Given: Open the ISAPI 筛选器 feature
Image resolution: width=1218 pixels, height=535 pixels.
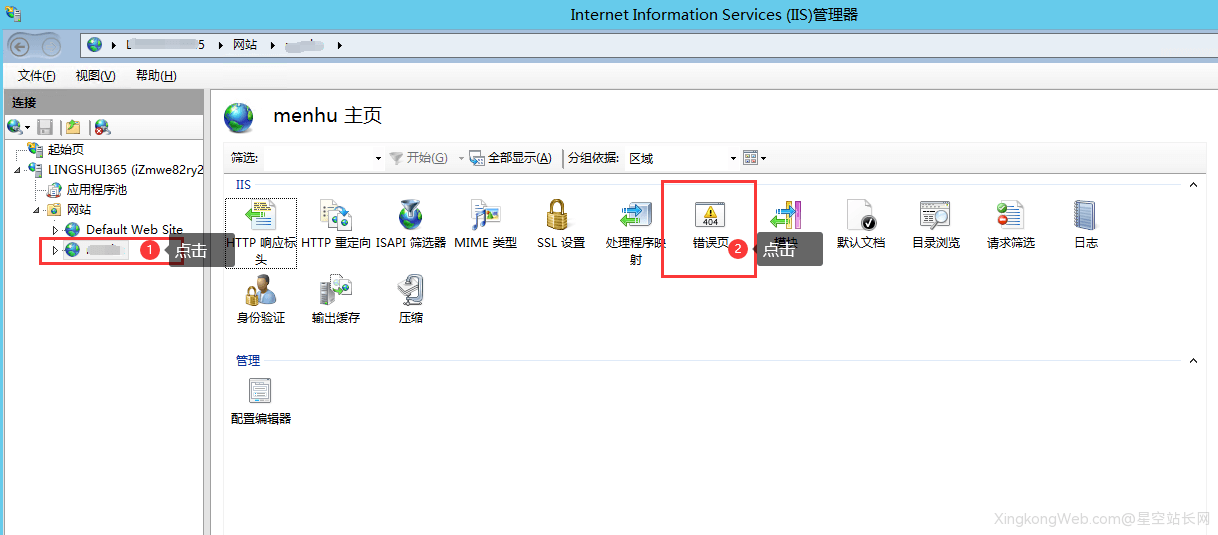Looking at the screenshot, I should coord(411,225).
